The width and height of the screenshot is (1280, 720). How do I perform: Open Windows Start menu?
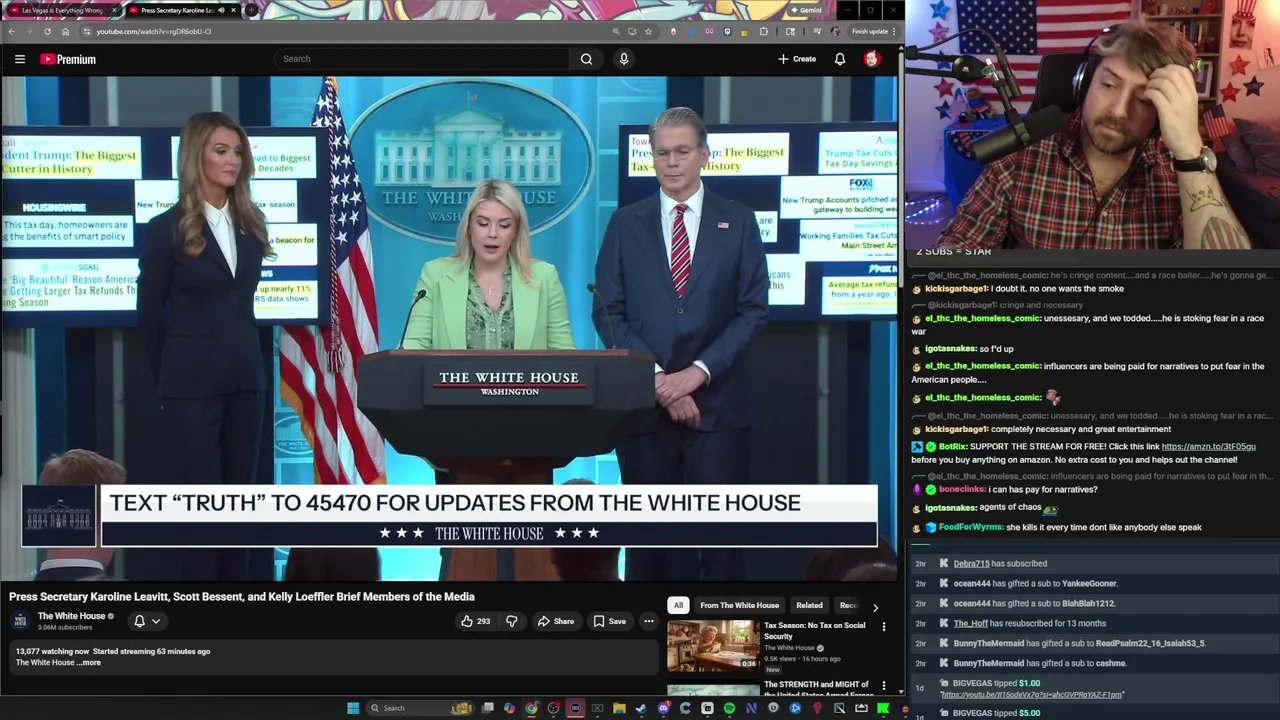(353, 708)
